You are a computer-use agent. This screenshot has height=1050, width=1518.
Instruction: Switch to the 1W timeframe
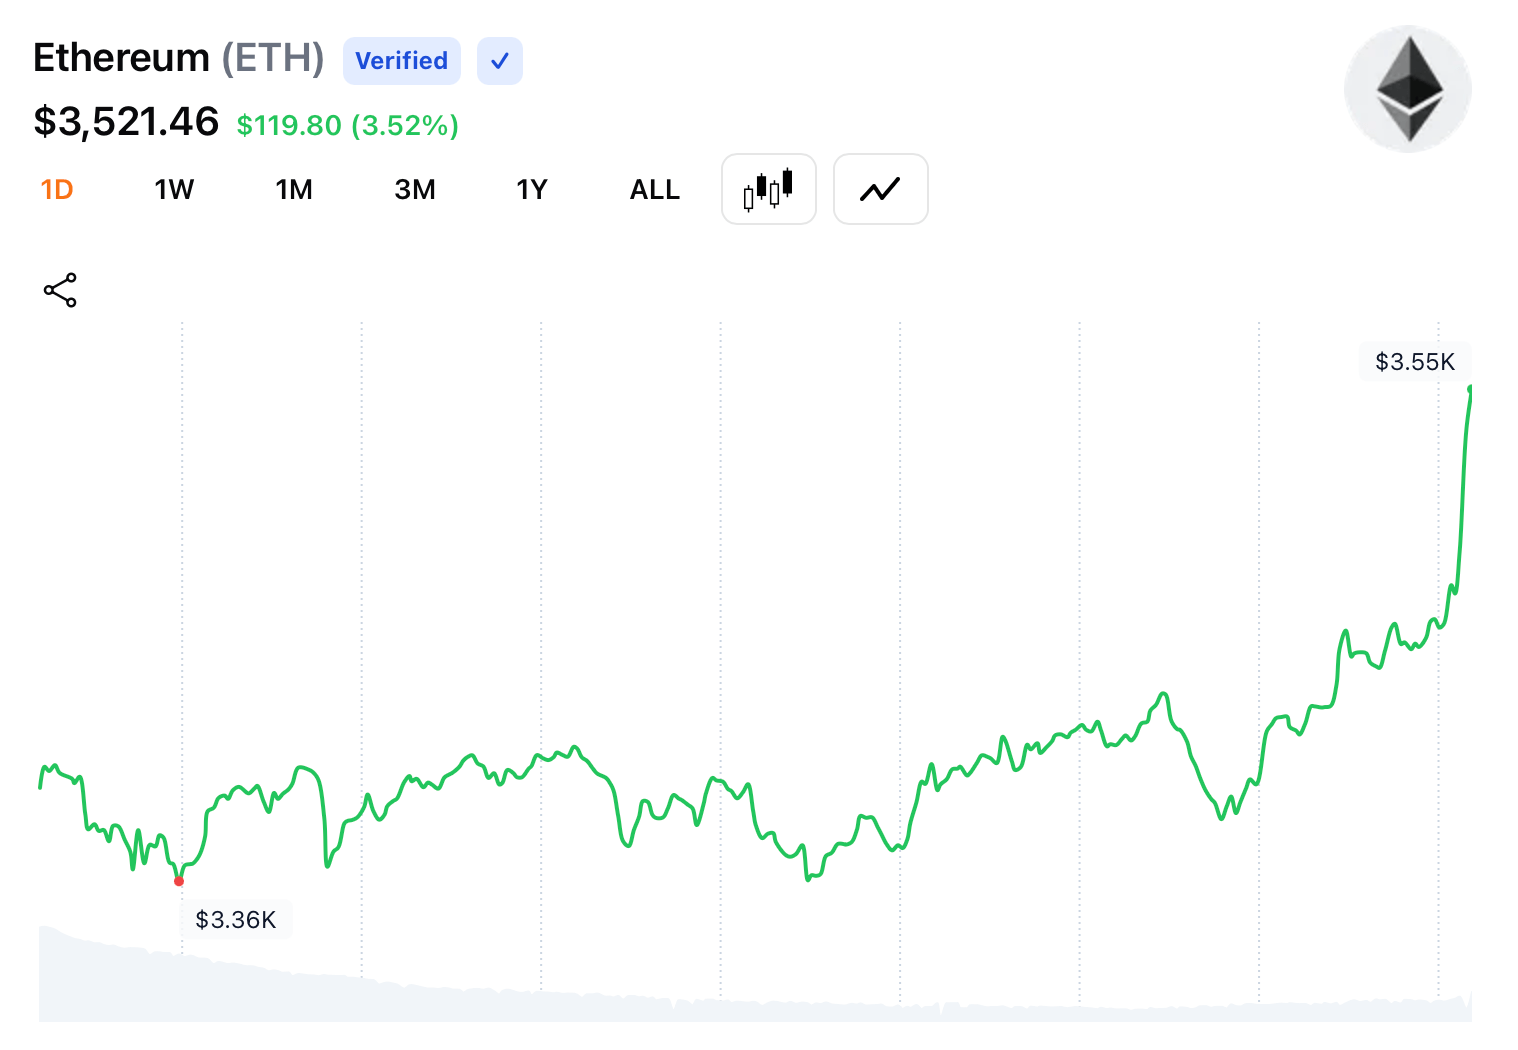click(174, 189)
